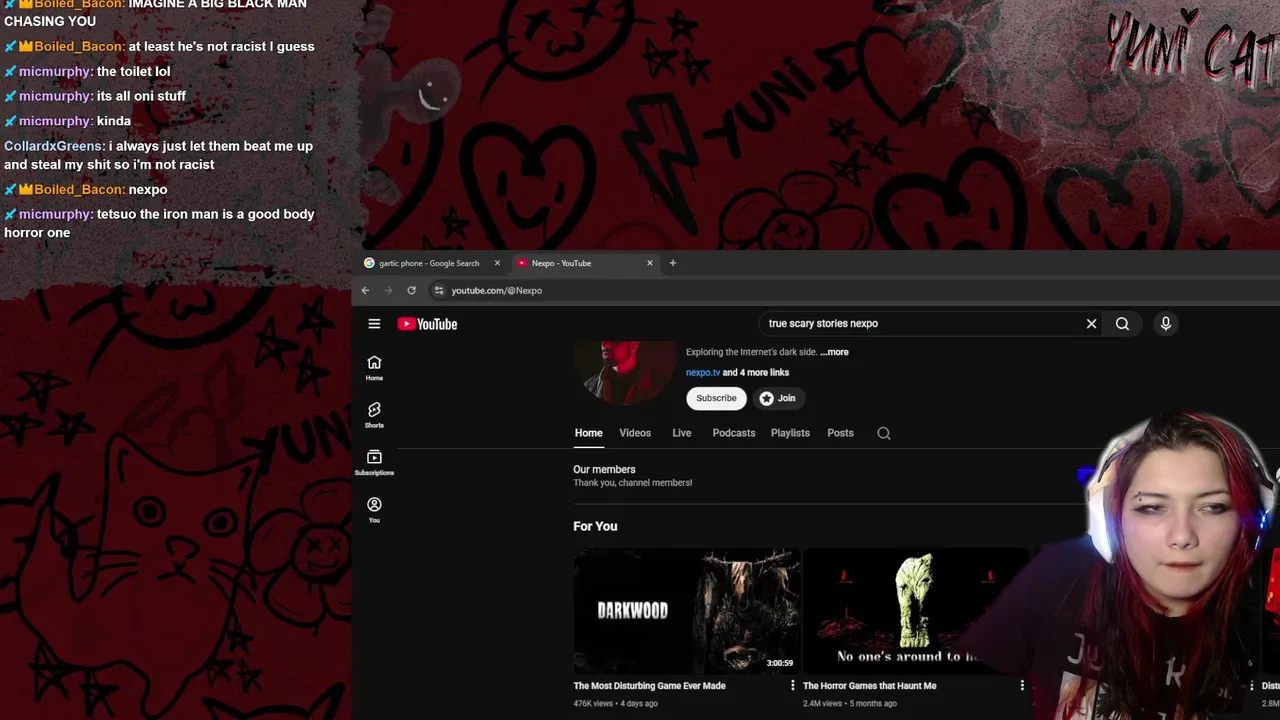This screenshot has width=1280, height=720.
Task: Go back in the browser
Action: (365, 290)
